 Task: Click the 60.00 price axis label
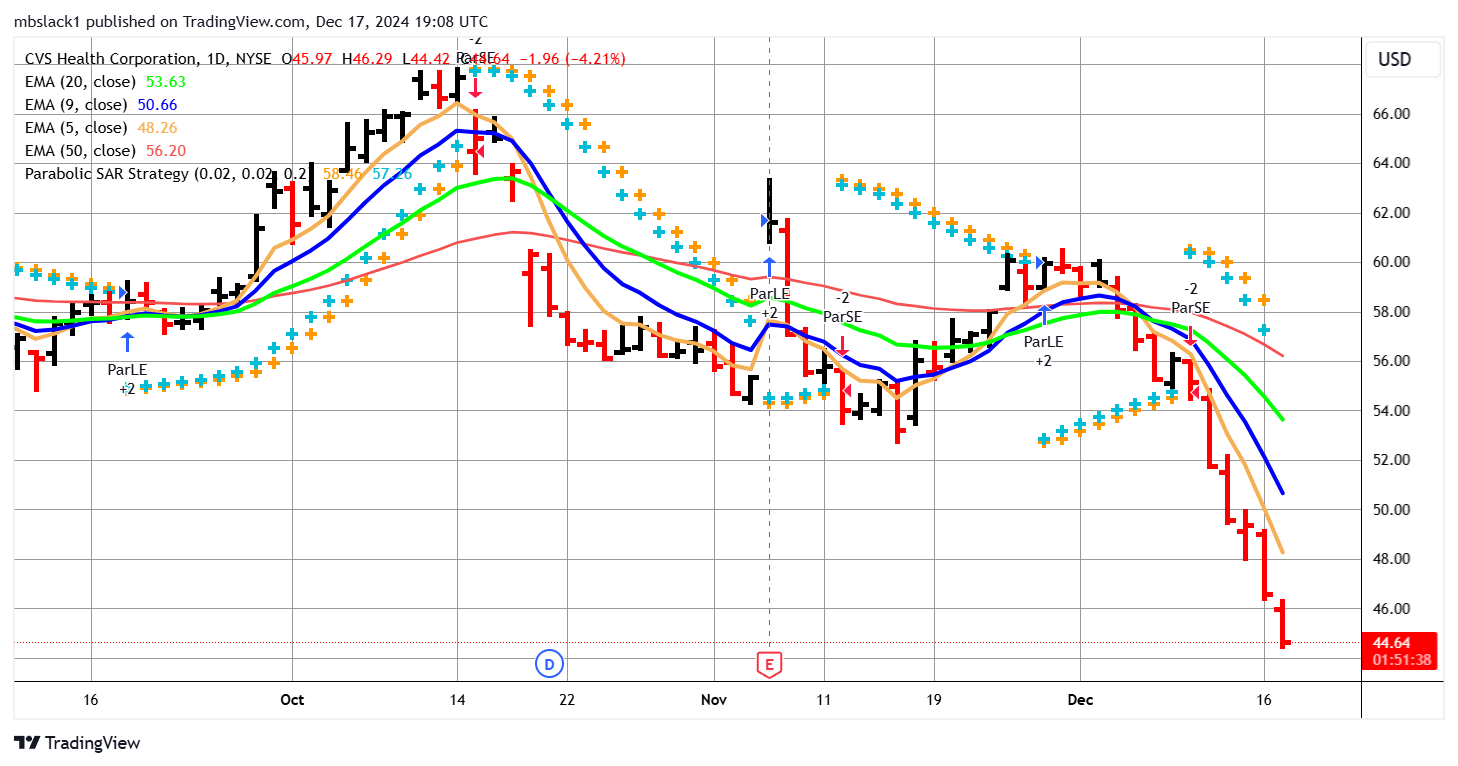coord(1391,262)
